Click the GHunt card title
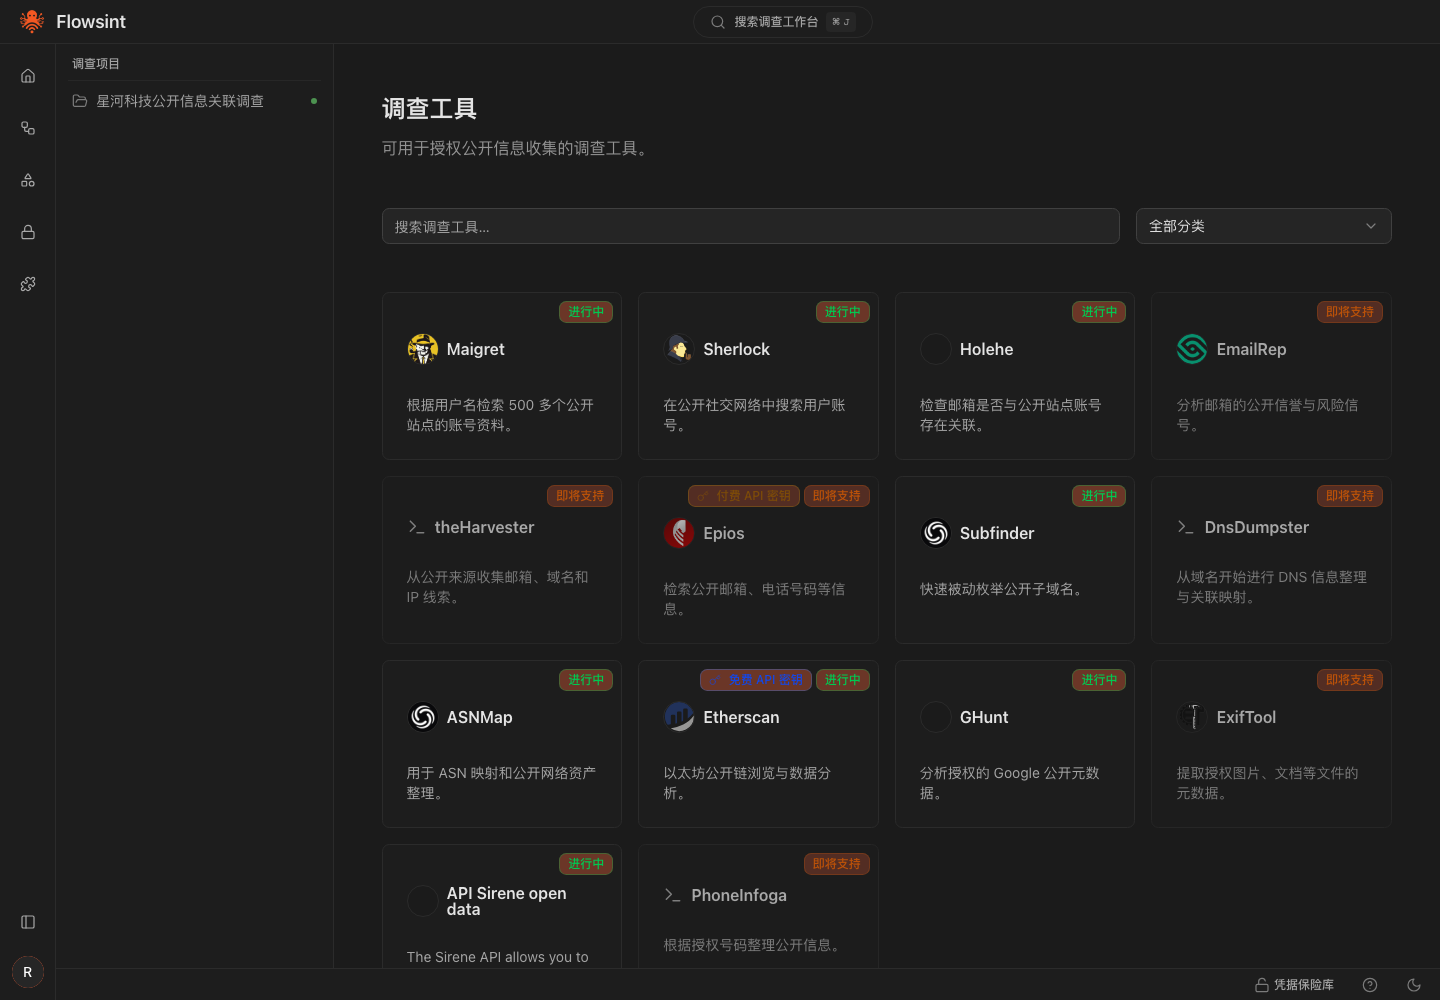The image size is (1440, 1000). tap(984, 717)
